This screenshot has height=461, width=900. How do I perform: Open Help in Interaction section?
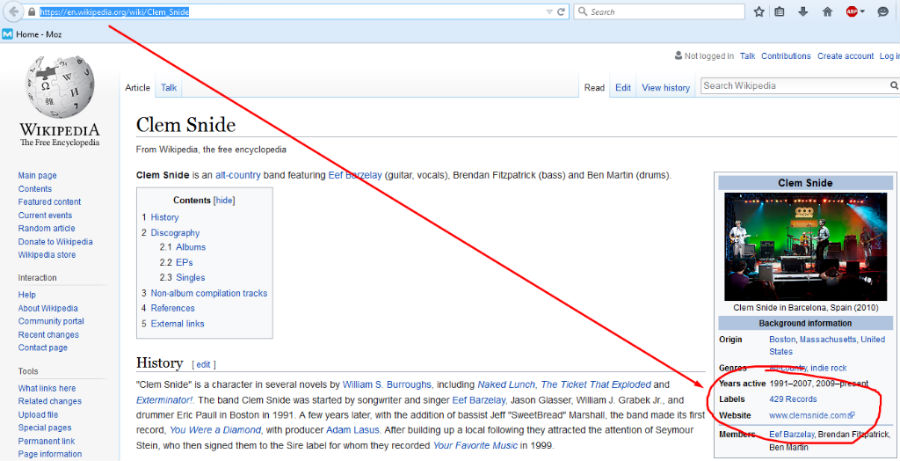click(26, 295)
